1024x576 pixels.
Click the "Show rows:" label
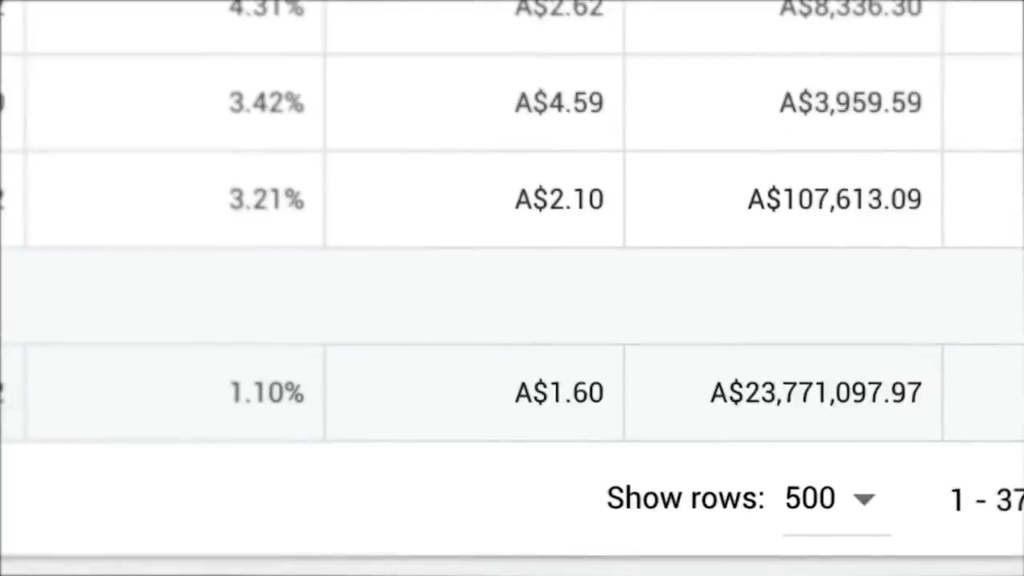pyautogui.click(x=685, y=498)
